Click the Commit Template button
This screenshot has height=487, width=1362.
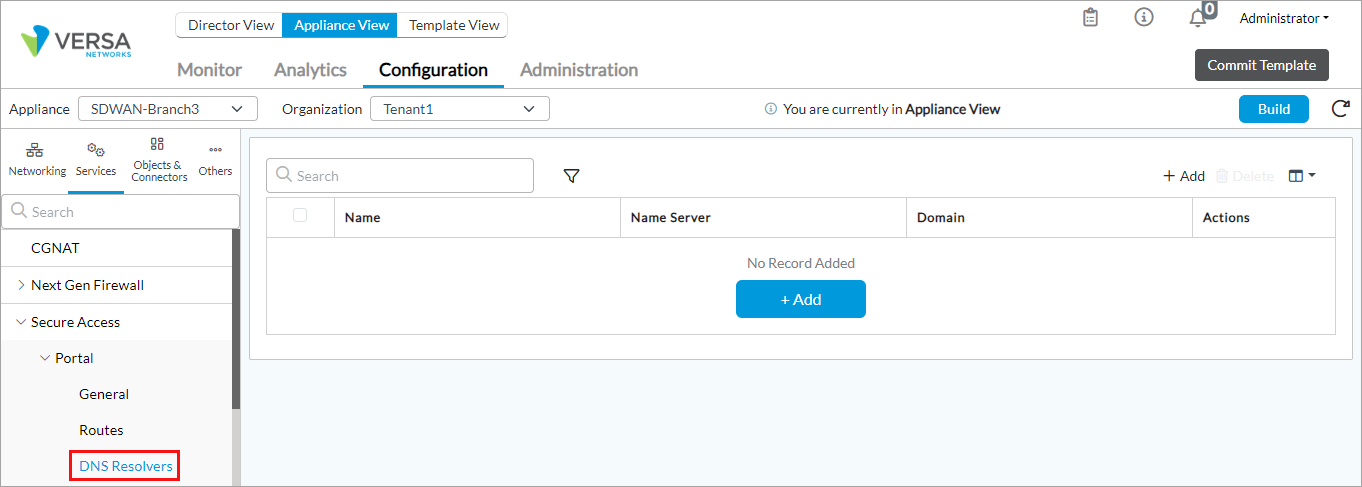pos(1261,65)
